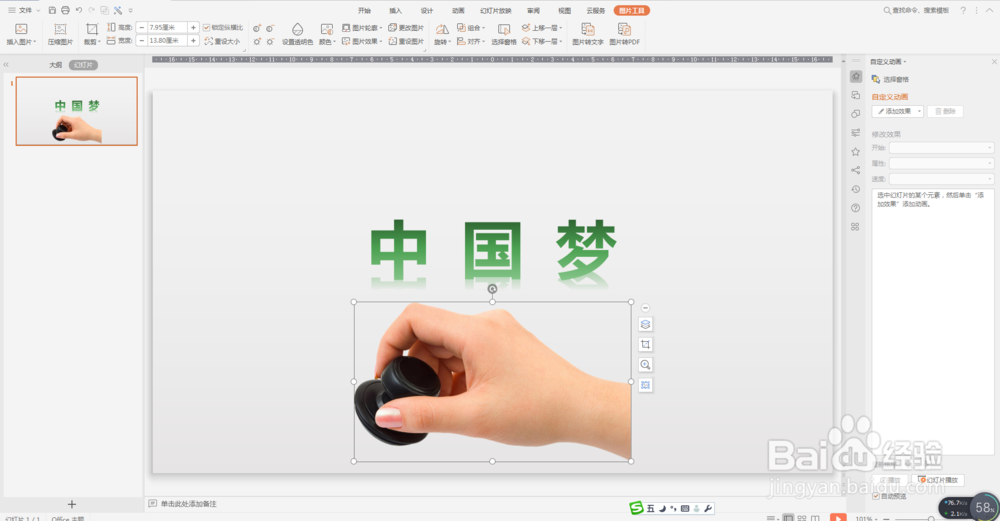Viewport: 1000px width, 521px height.
Task: Click the minus collapse icon beside picture
Action: coord(645,308)
